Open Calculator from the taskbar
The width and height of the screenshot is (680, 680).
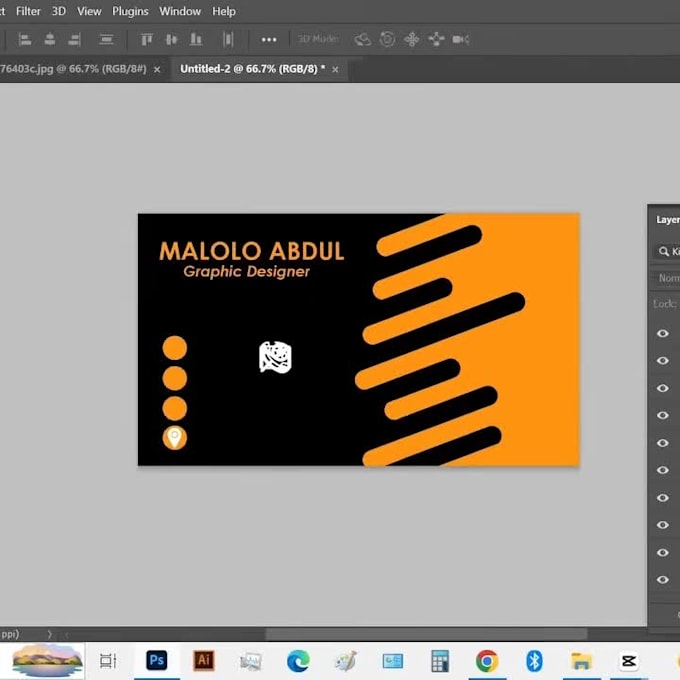tap(440, 661)
